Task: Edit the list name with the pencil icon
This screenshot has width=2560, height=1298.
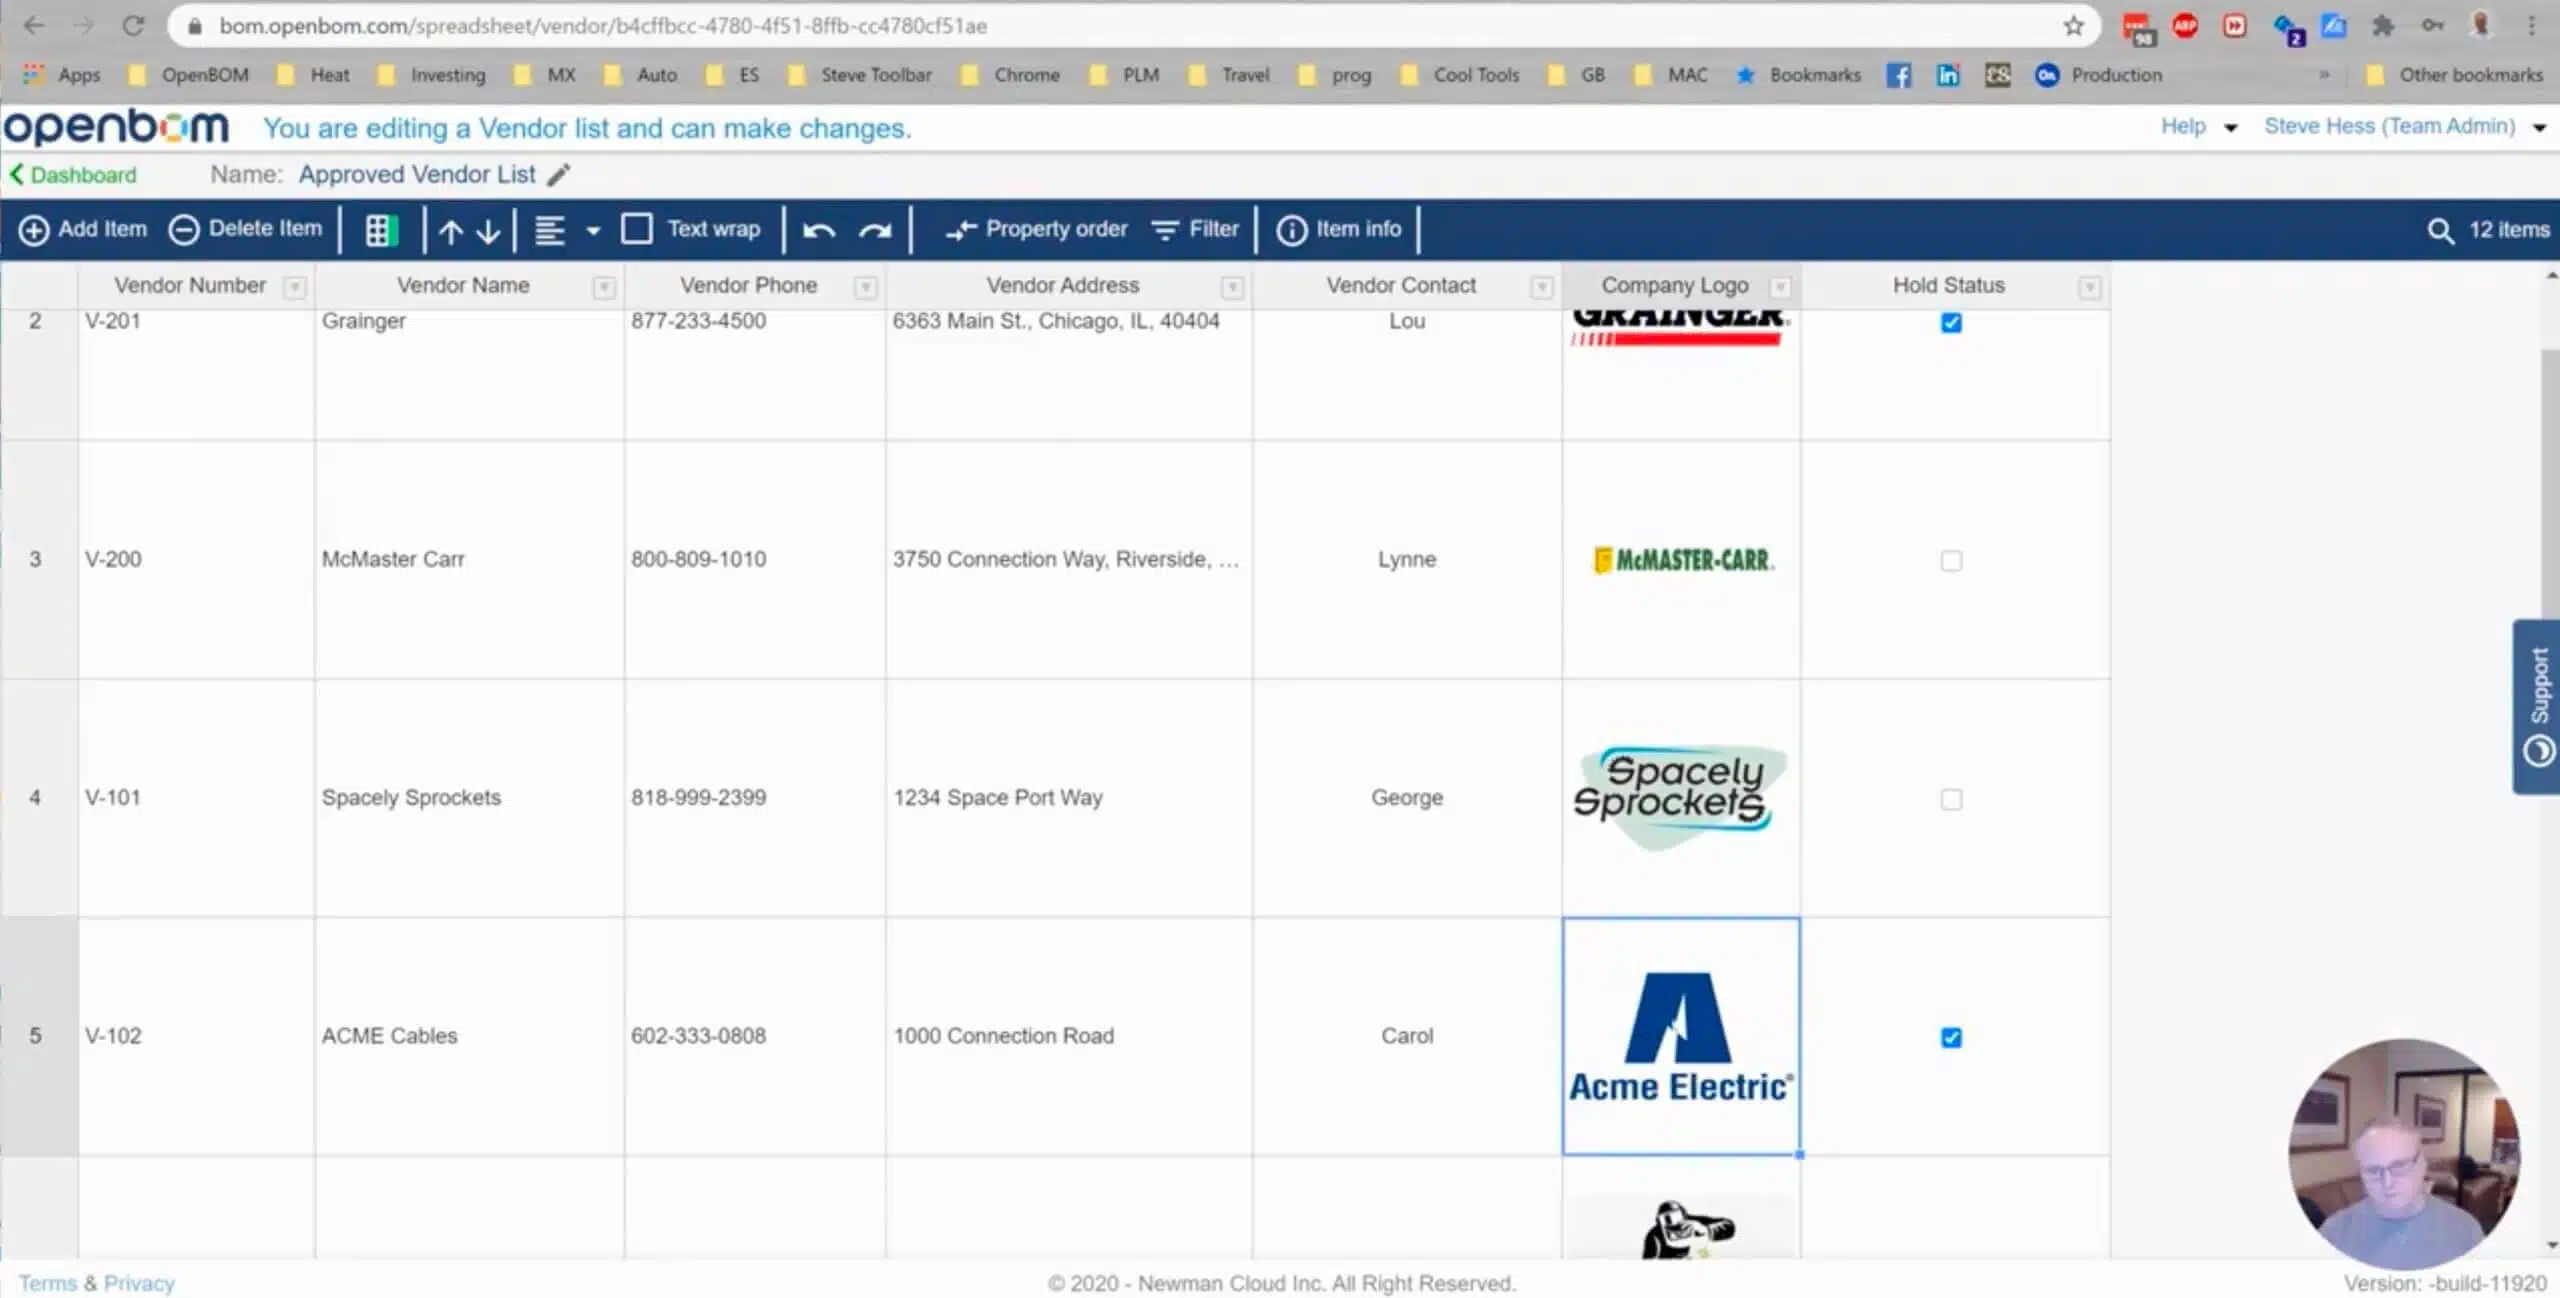Action: (559, 175)
